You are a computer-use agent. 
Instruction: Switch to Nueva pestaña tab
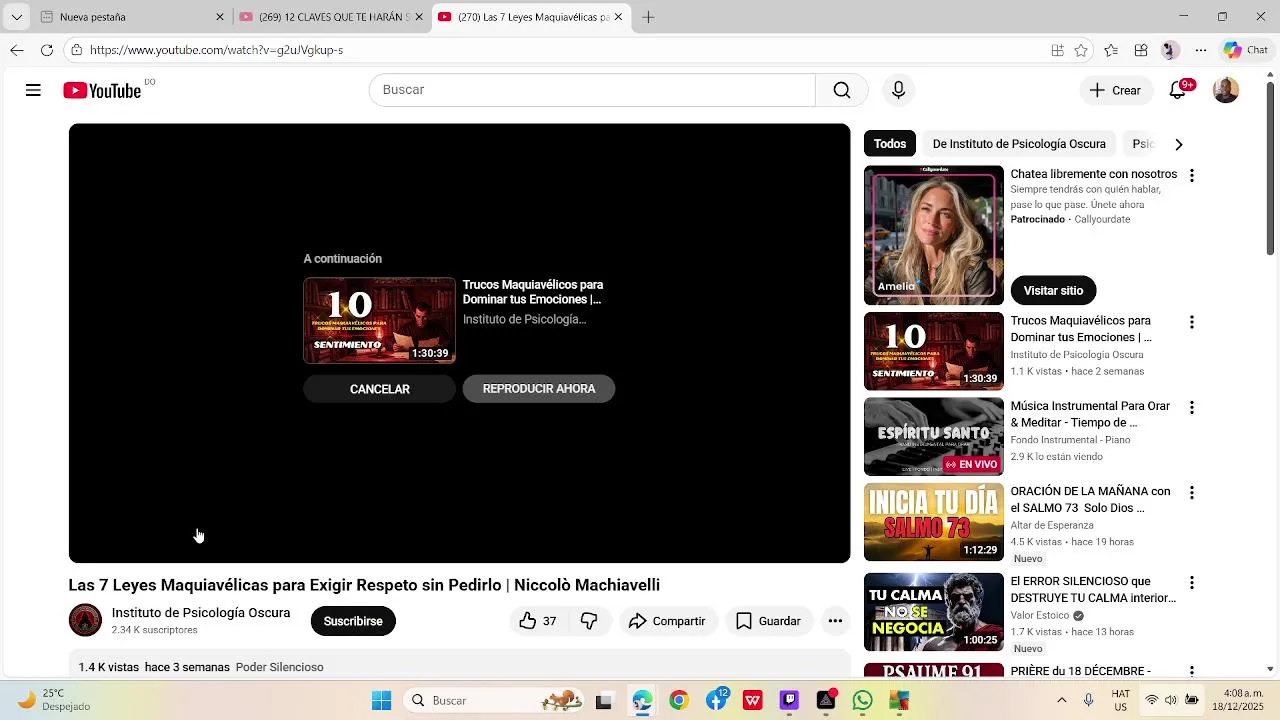click(132, 17)
